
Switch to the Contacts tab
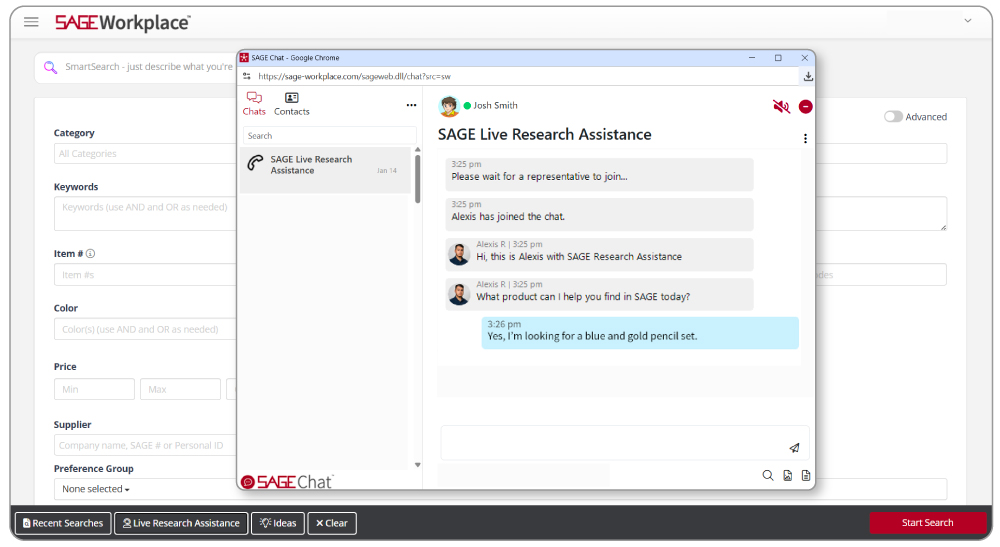pos(291,103)
